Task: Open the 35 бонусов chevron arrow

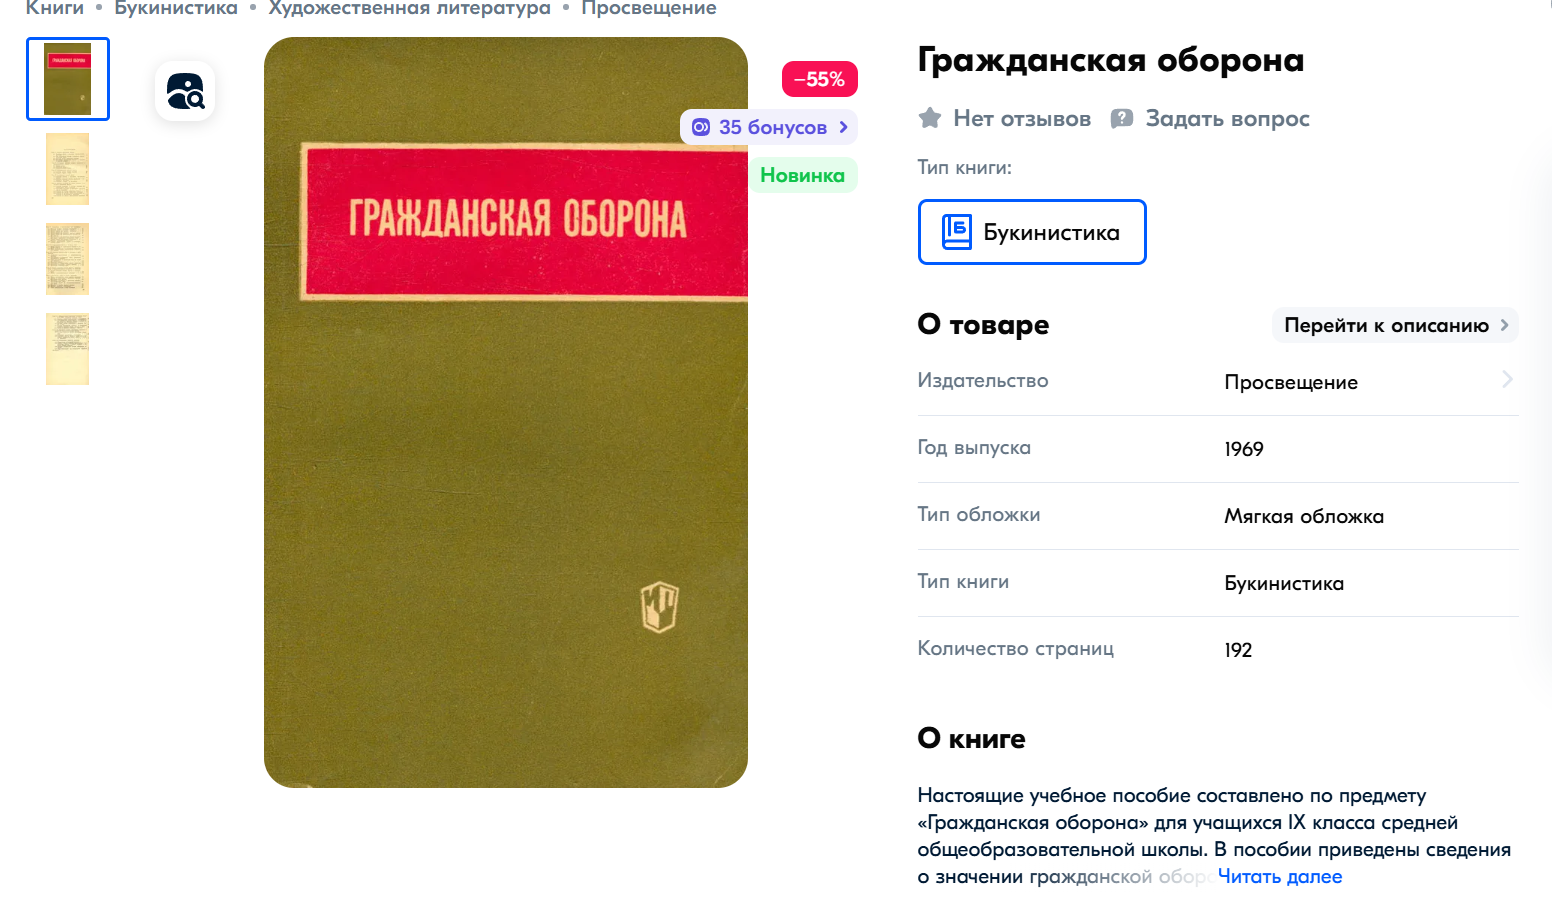Action: point(844,127)
